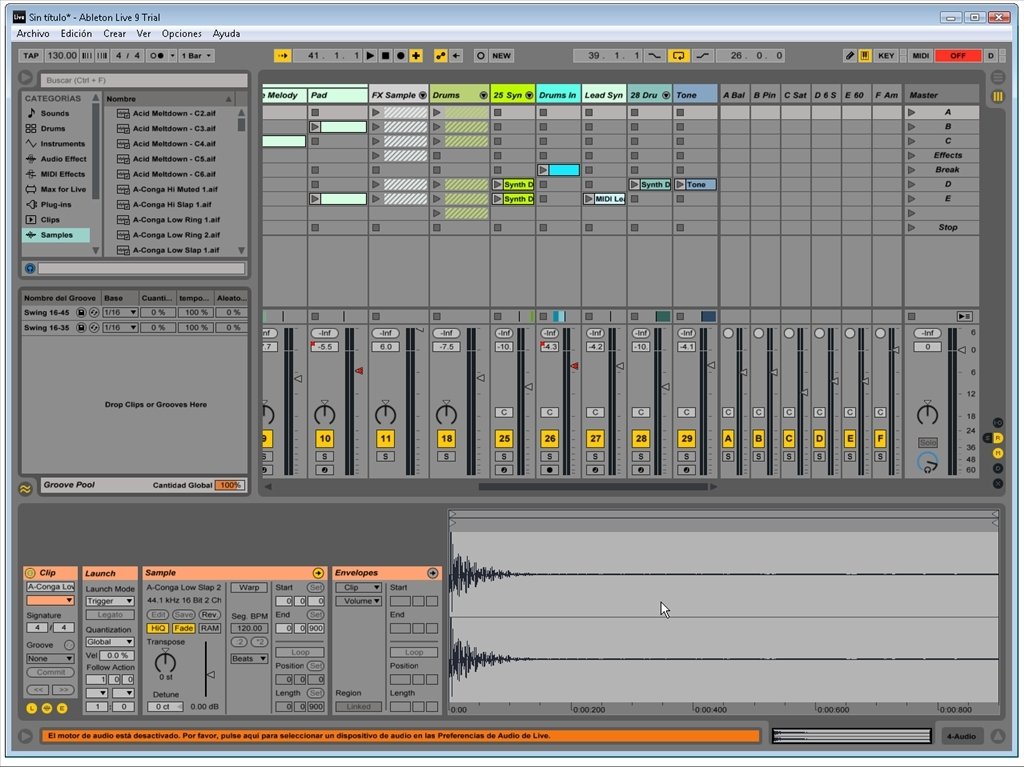Image resolution: width=1024 pixels, height=767 pixels.
Task: Toggle the Follow playback arrow button
Action: point(282,56)
